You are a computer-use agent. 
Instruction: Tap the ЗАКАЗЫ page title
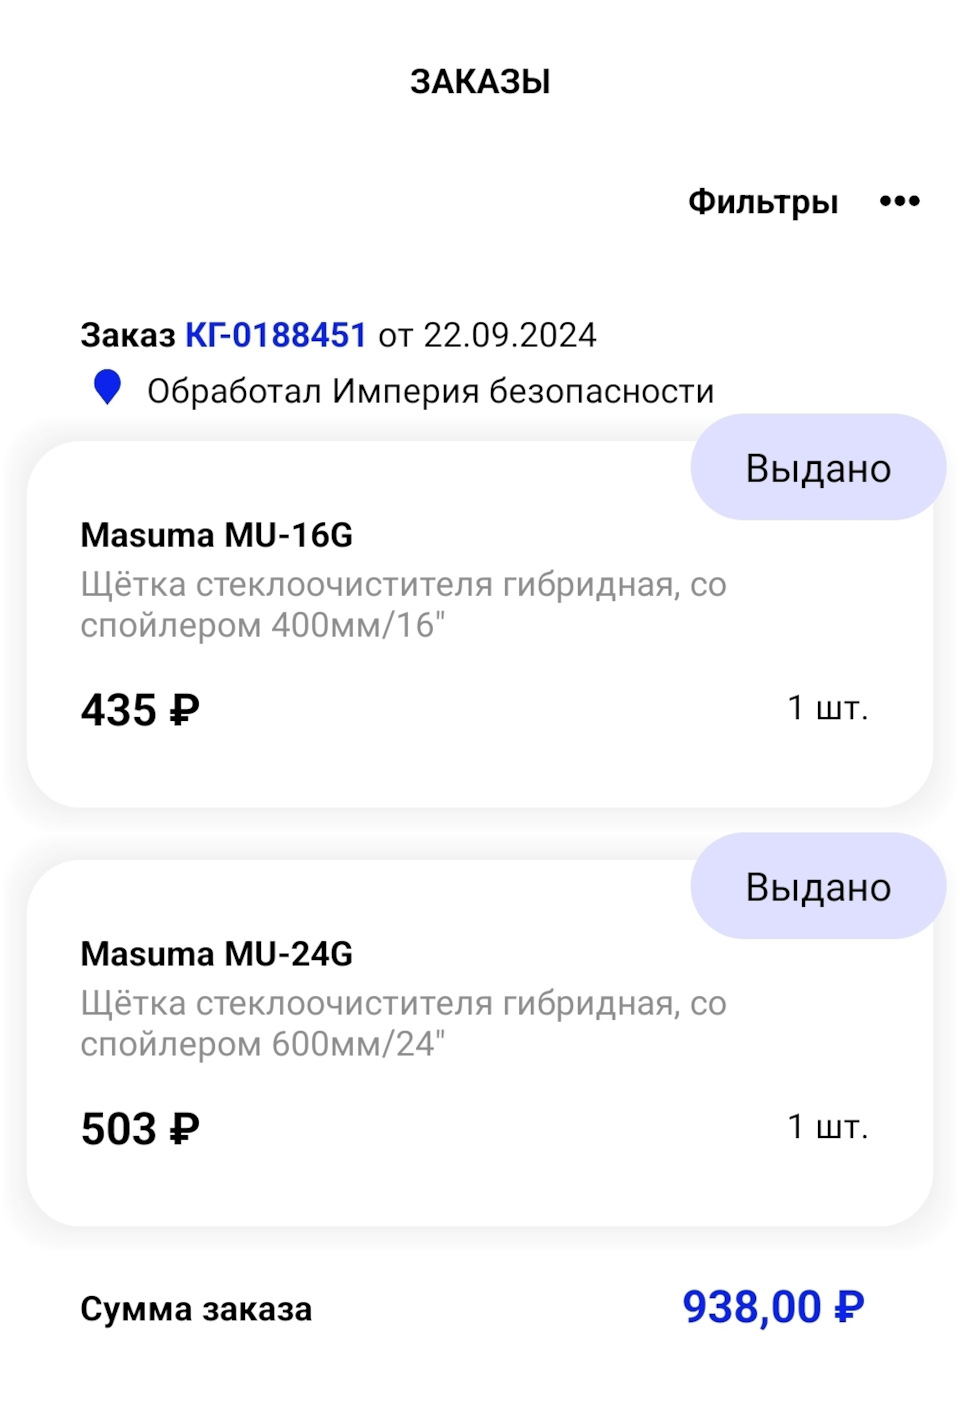coord(480,82)
